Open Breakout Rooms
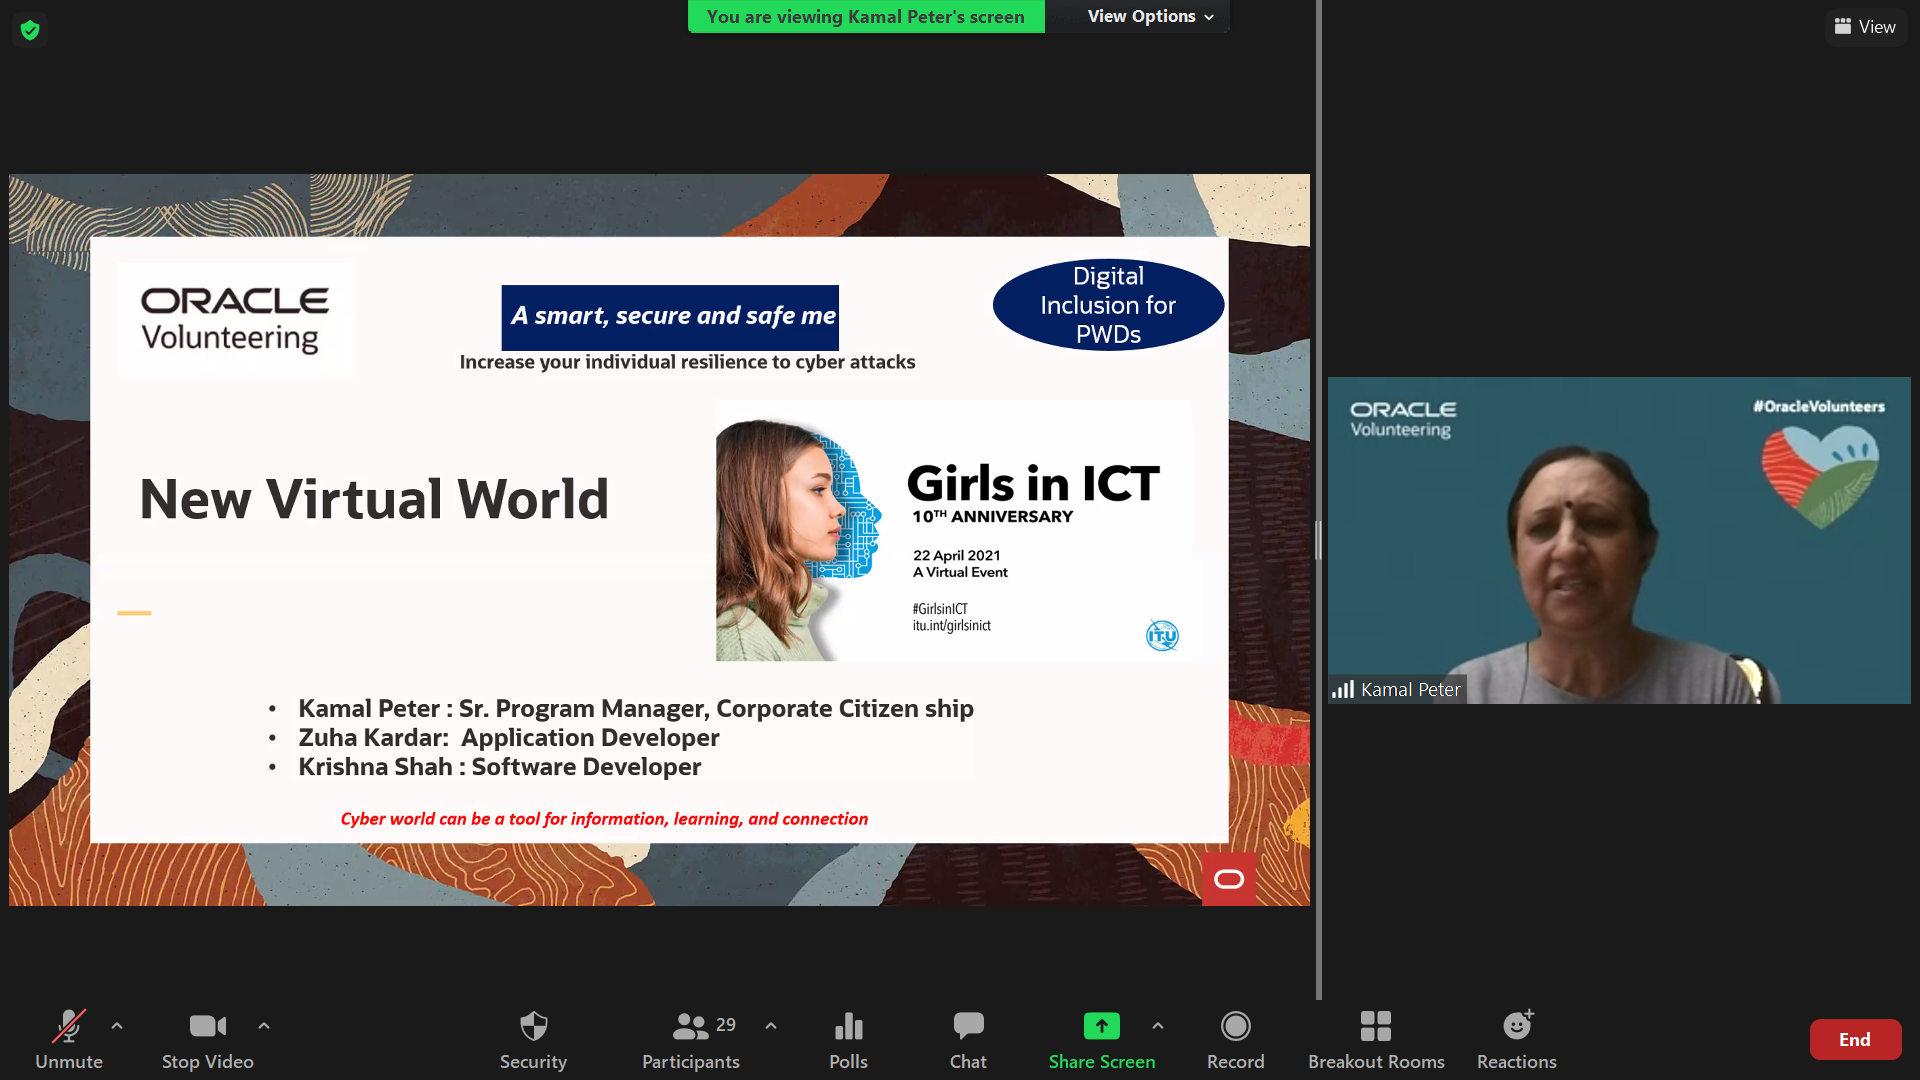The image size is (1920, 1080). (1376, 1040)
